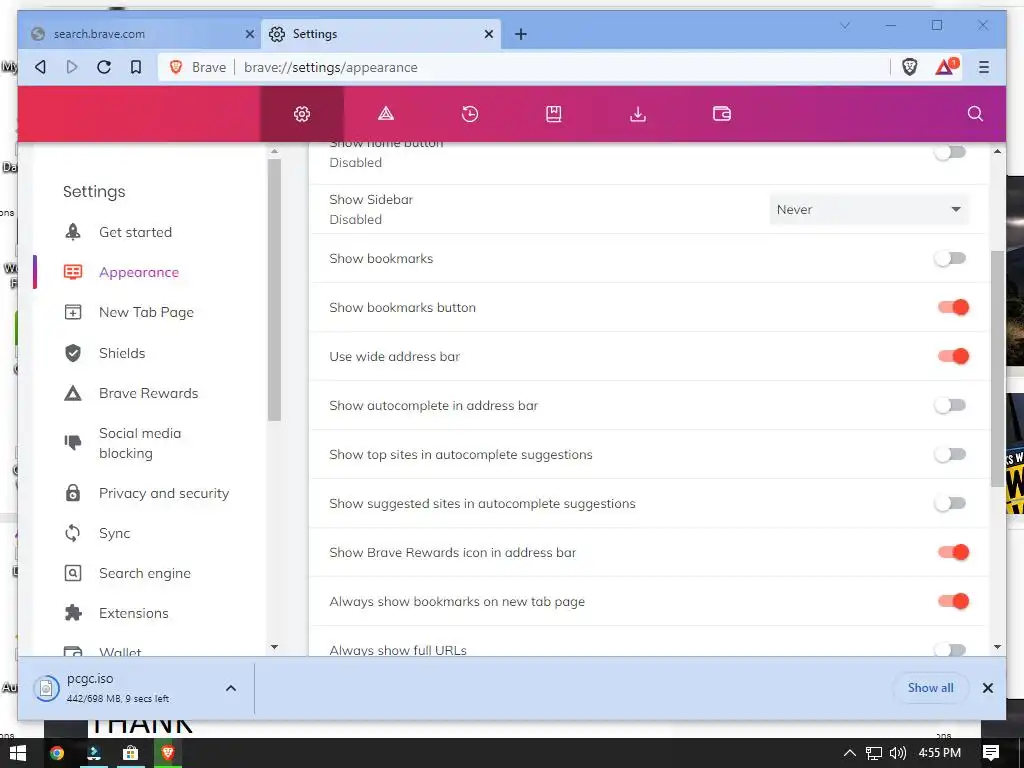
Task: Show hidden system tray icons
Action: click(850, 753)
